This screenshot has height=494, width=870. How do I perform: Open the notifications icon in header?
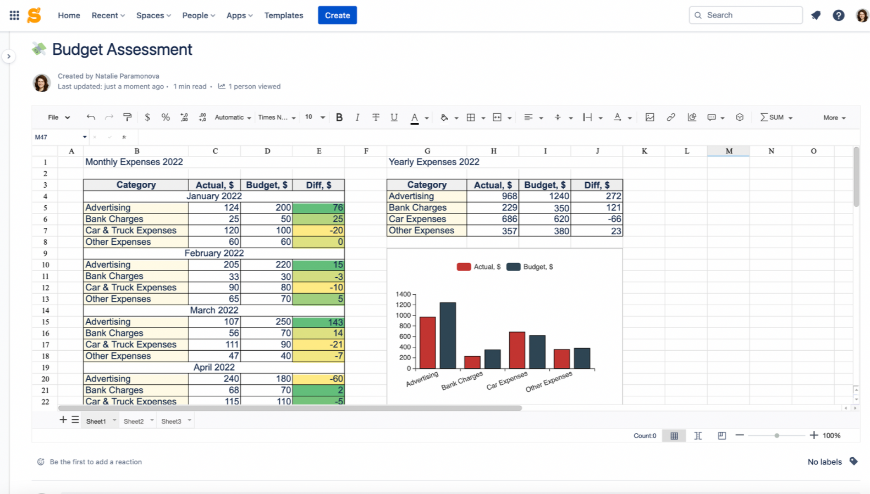816,15
